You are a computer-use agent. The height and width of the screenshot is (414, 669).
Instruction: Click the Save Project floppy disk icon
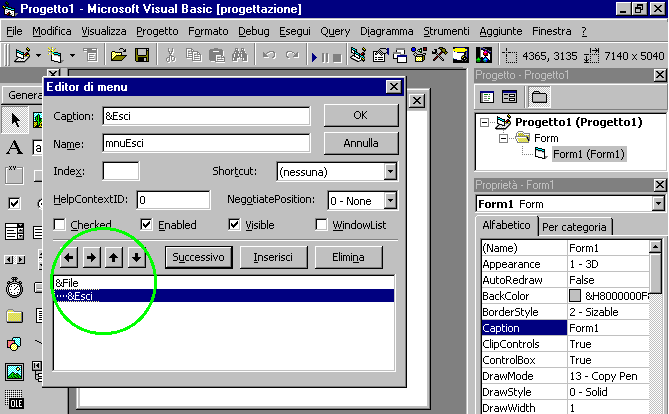[x=142, y=55]
